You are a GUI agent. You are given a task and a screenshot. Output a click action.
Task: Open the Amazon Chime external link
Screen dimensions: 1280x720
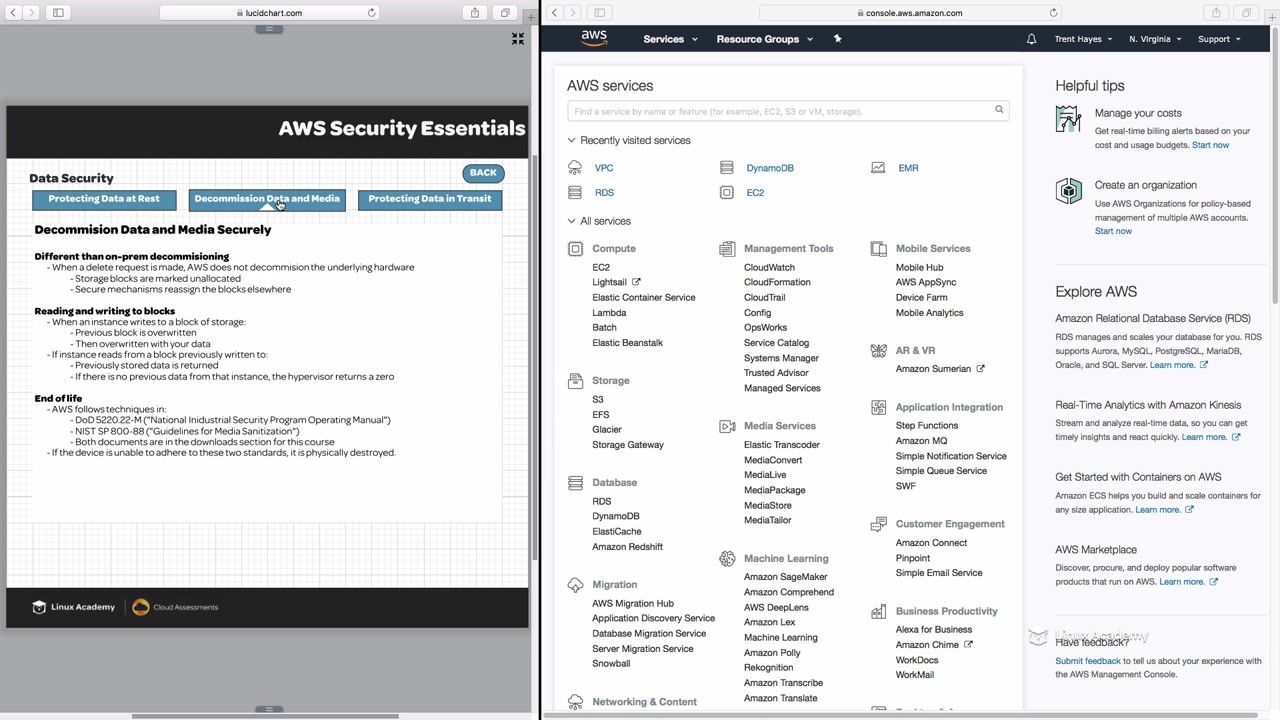(x=934, y=645)
